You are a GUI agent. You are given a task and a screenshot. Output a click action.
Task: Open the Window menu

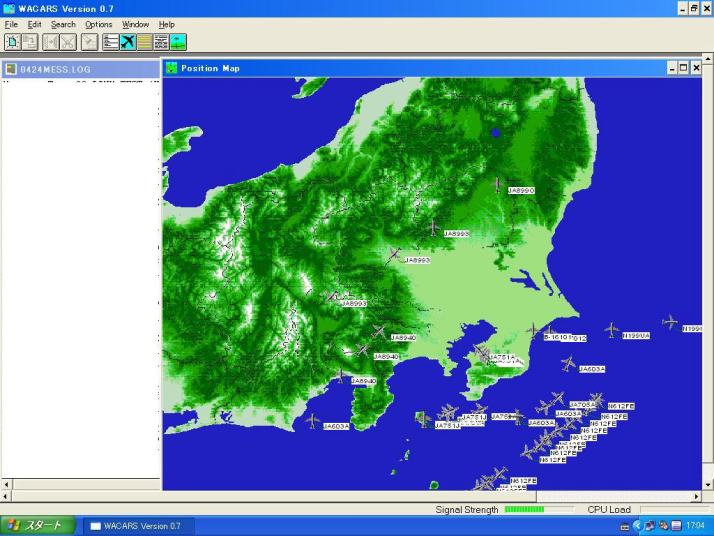point(135,24)
